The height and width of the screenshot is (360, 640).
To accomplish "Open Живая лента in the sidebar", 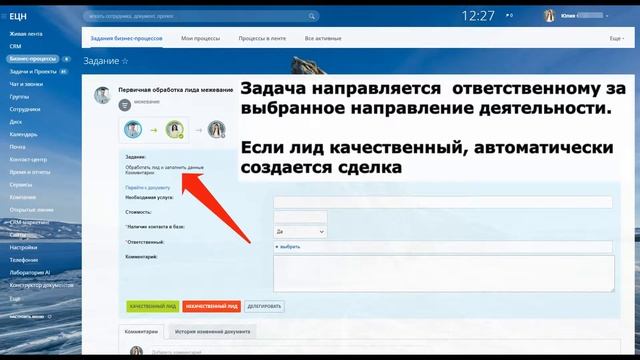I will pos(26,34).
